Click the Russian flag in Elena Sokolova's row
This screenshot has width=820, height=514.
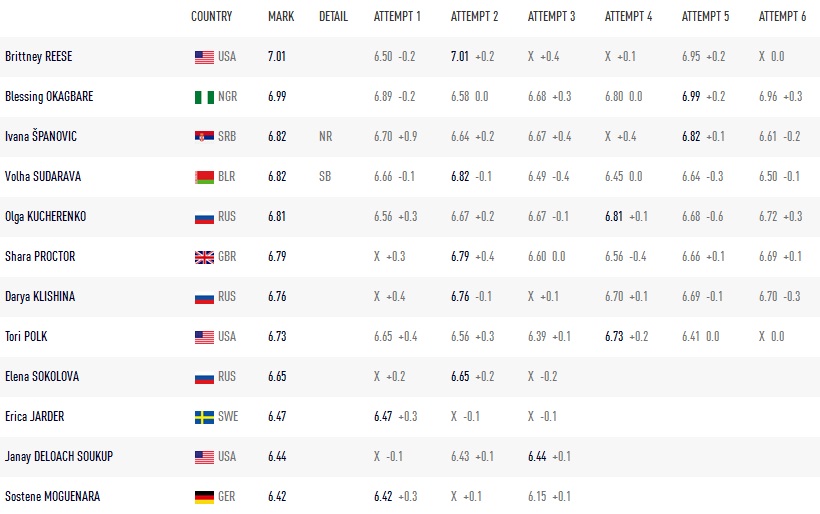point(204,377)
